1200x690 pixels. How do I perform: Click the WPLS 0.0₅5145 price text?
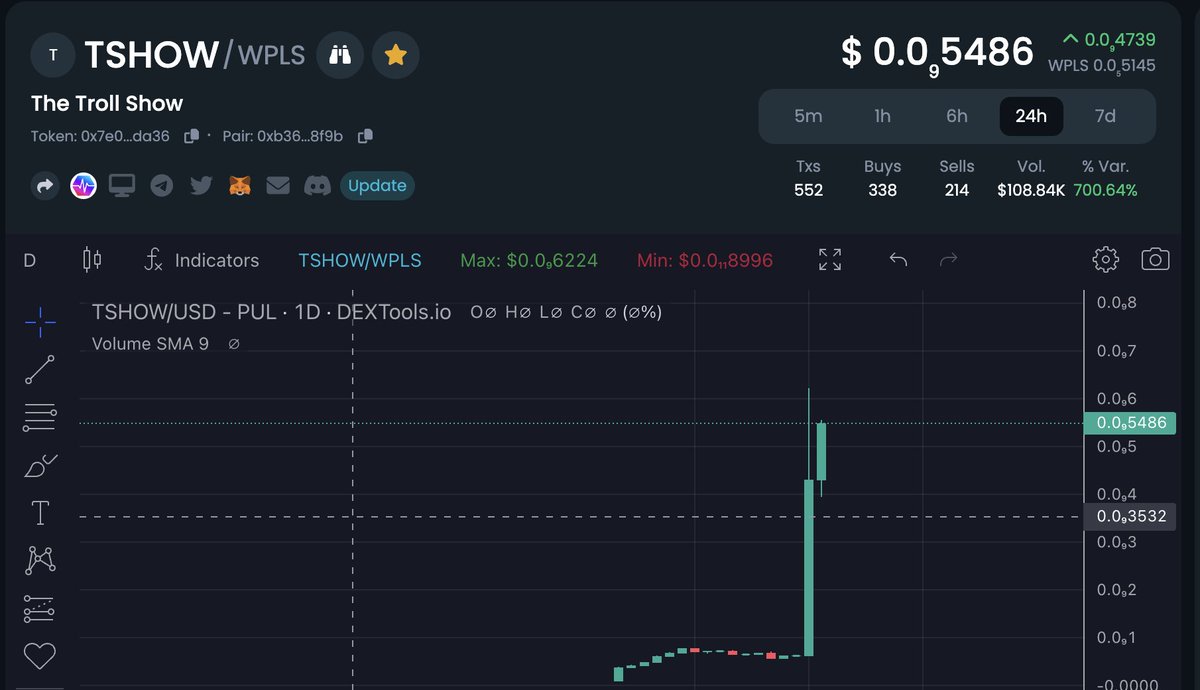point(1102,66)
